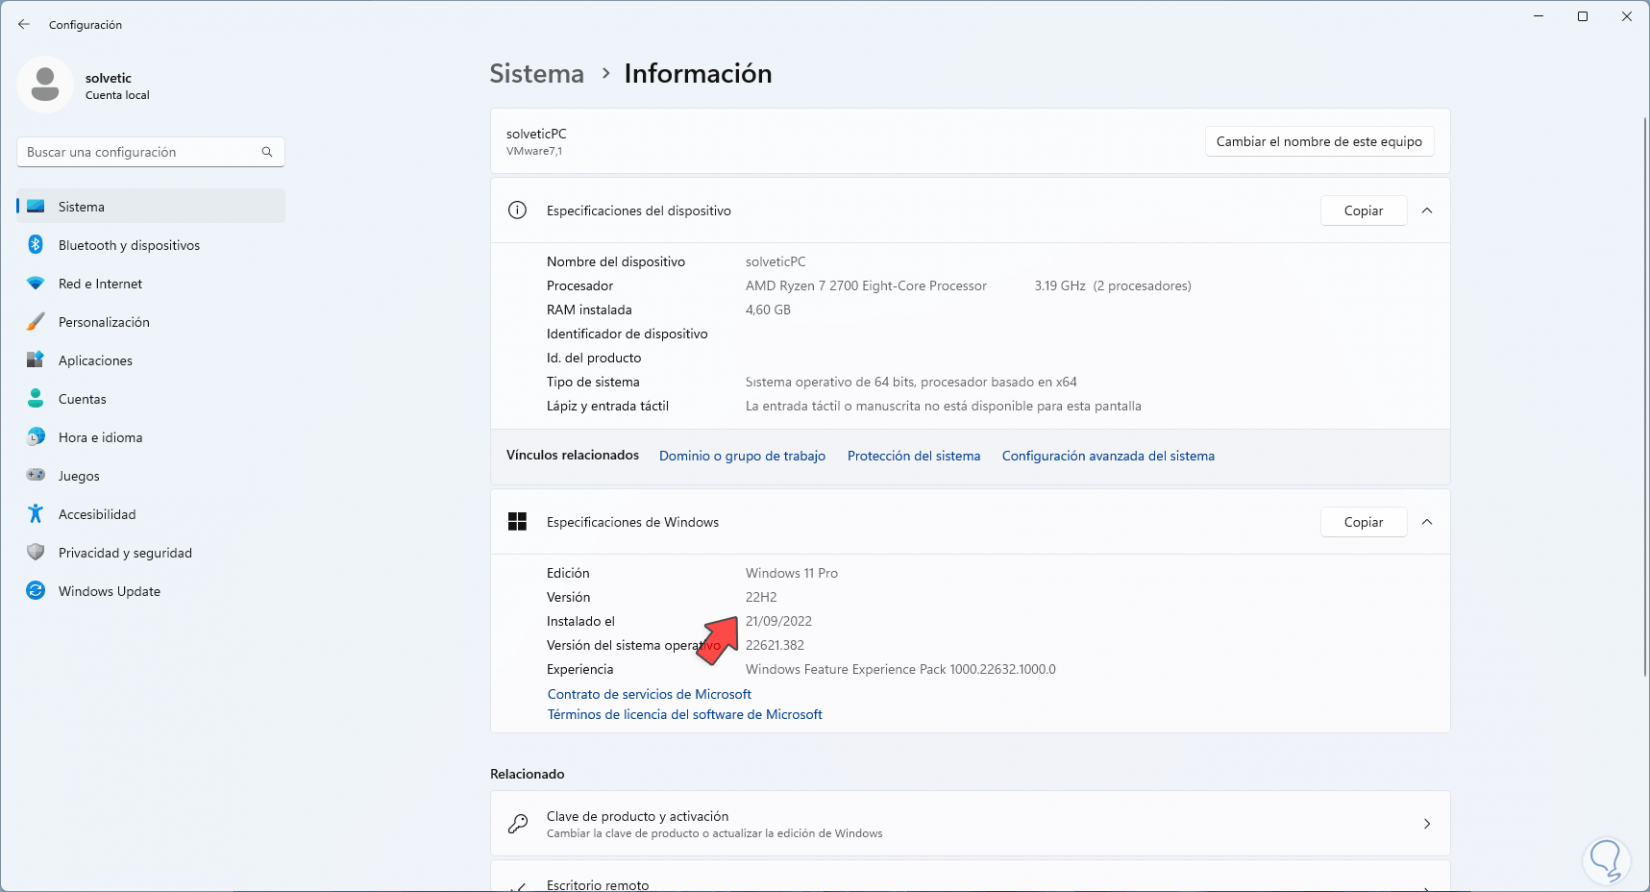Click the device specifications info icon
Image resolution: width=1650 pixels, height=892 pixels.
517,210
